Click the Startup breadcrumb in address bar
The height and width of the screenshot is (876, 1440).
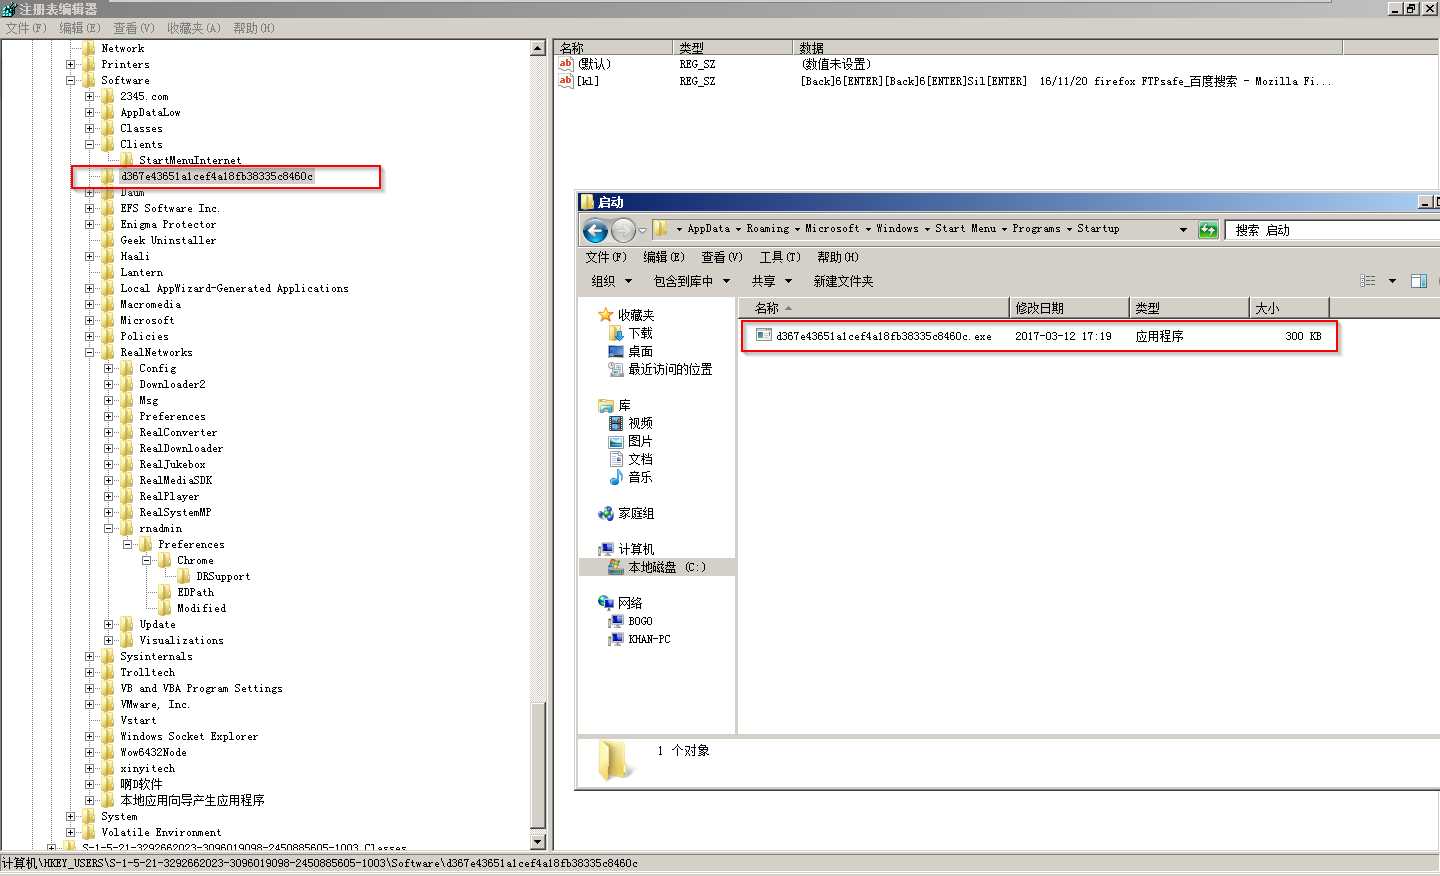[x=1098, y=229]
